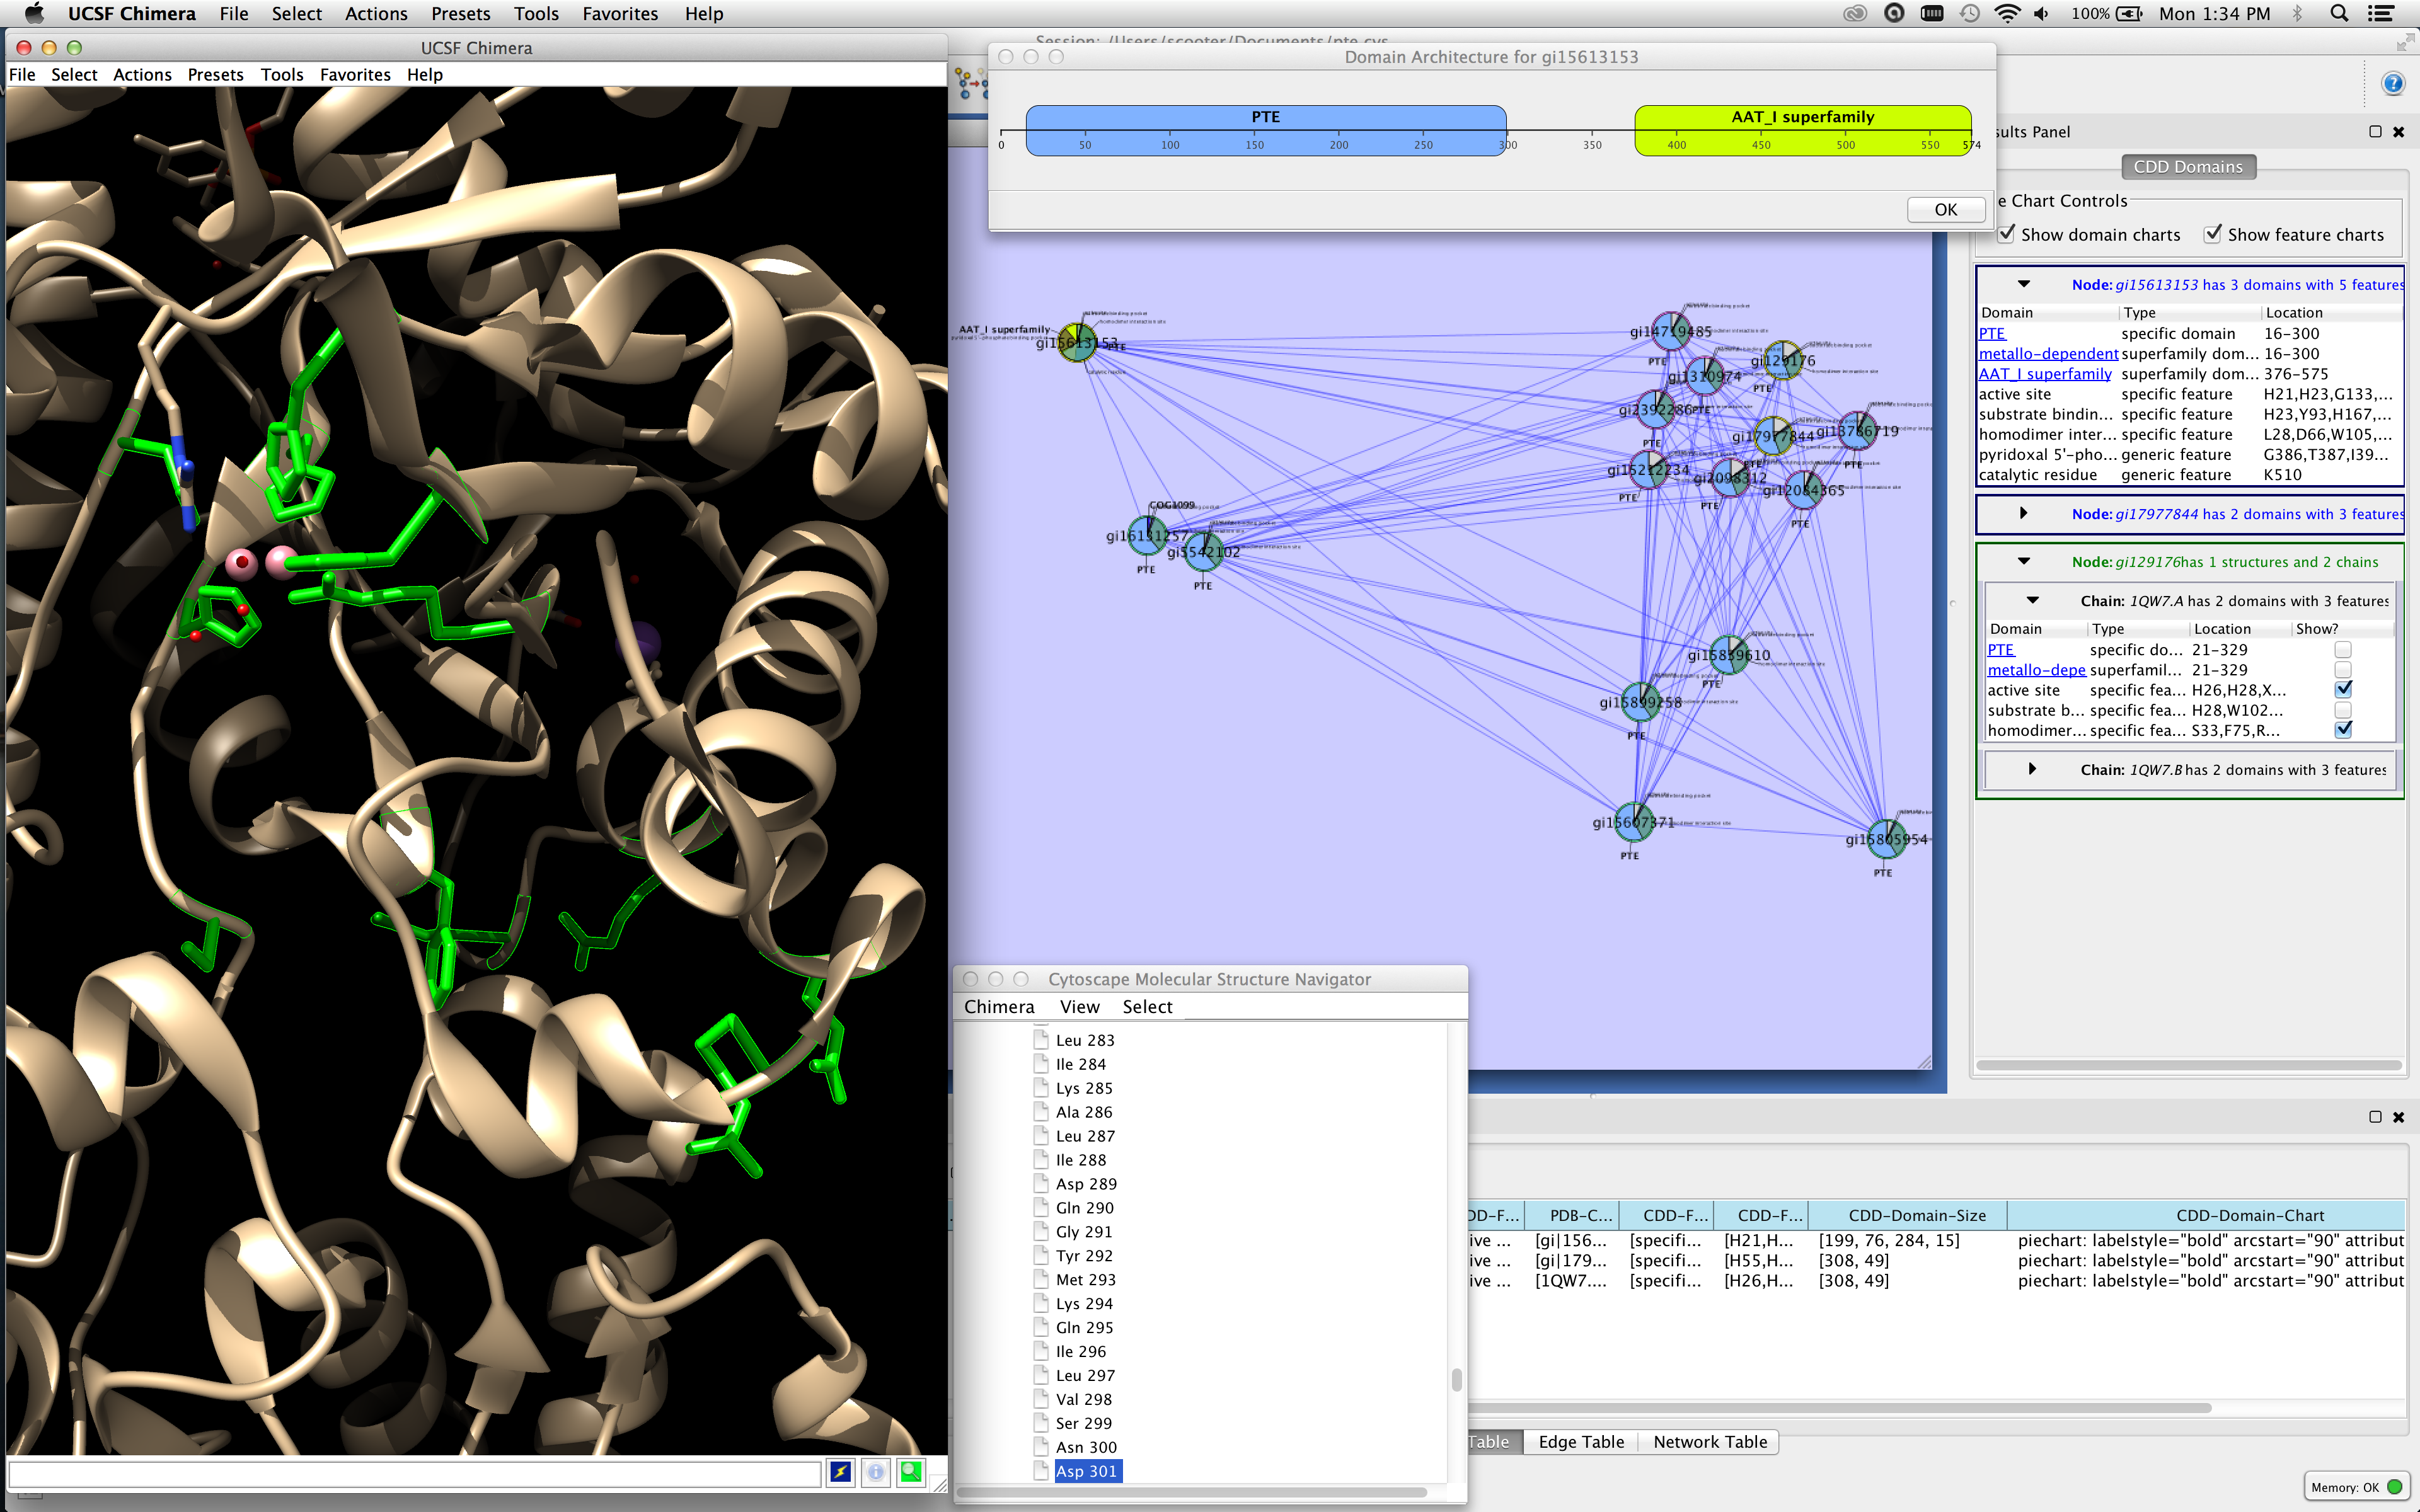This screenshot has height=1512, width=2420.
Task: Open the blue help question mark icon
Action: tap(2392, 83)
